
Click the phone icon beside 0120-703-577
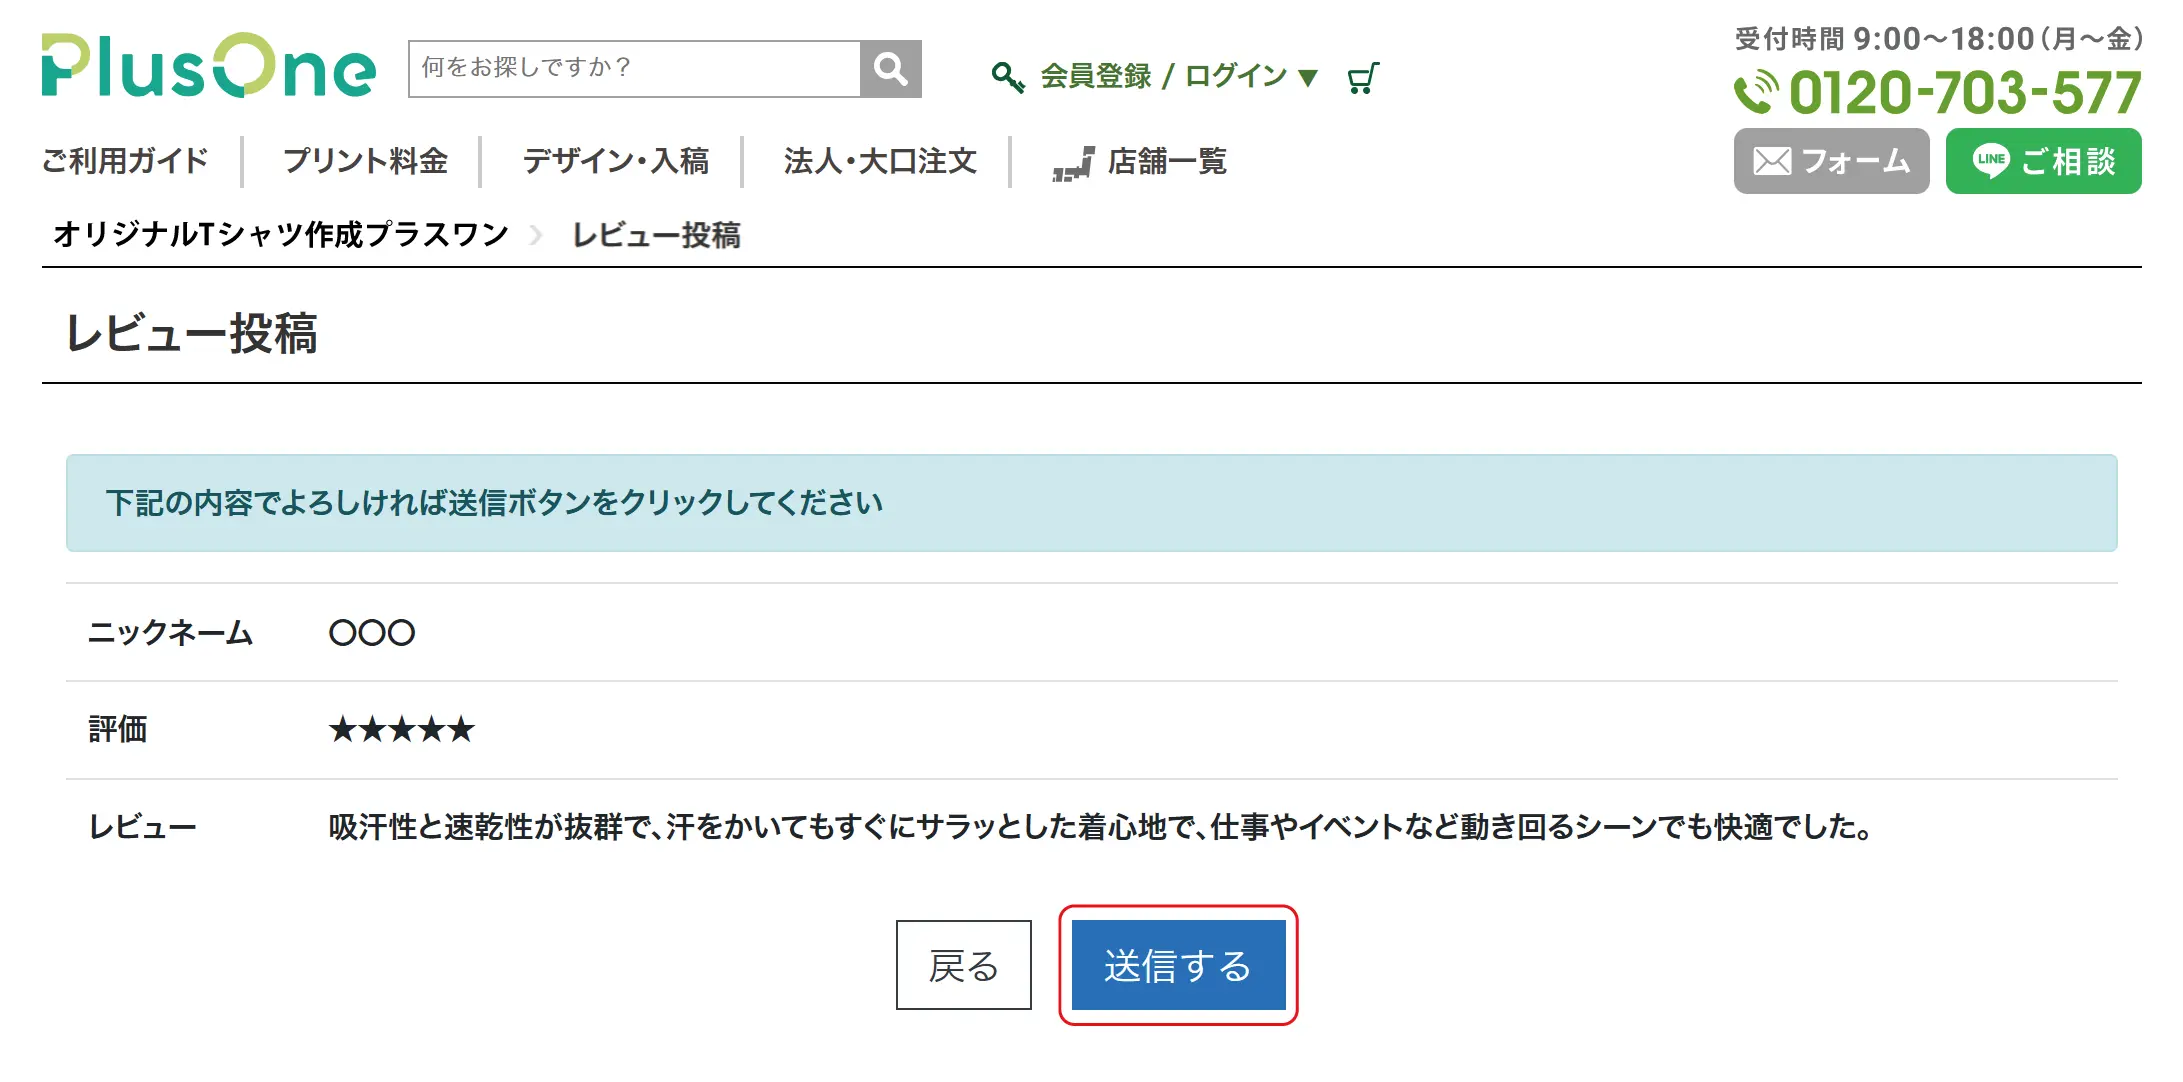(x=1756, y=93)
